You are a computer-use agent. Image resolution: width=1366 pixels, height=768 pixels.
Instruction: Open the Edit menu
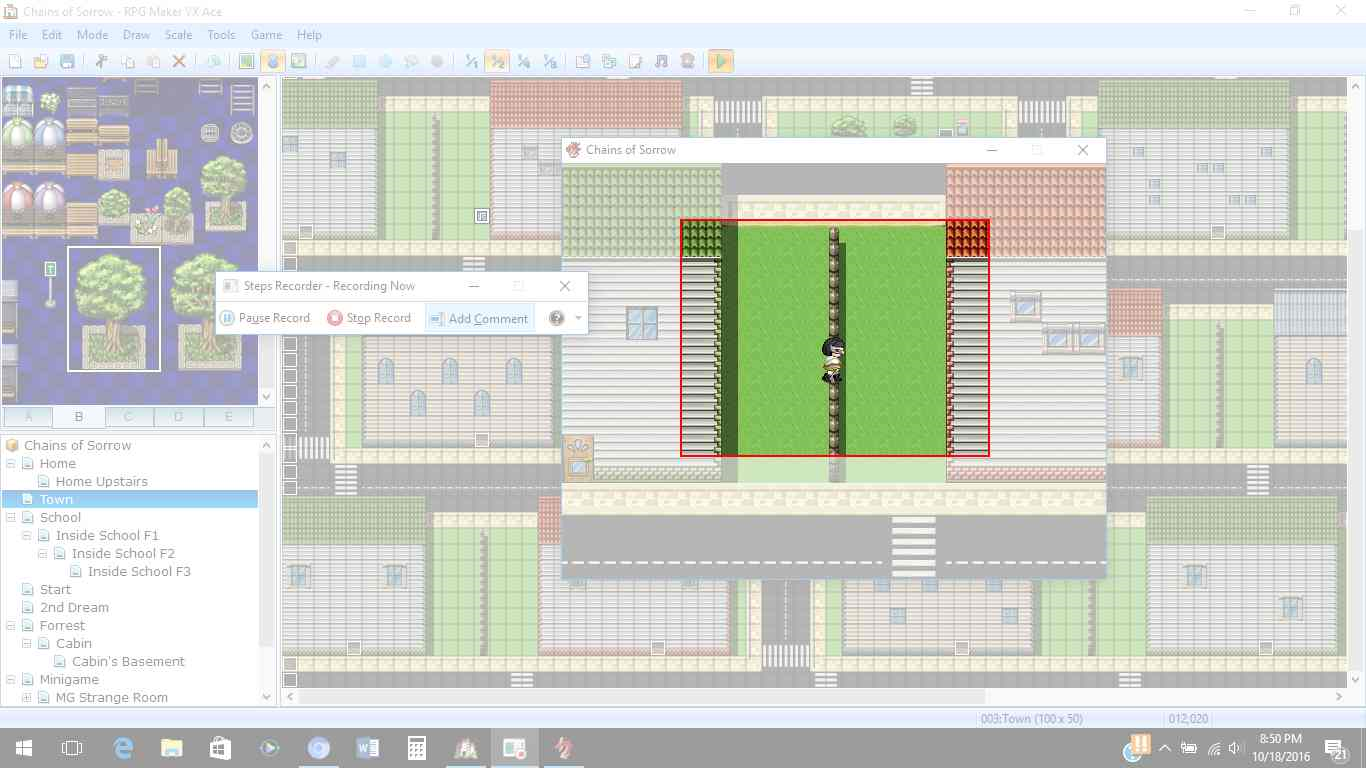pos(52,35)
